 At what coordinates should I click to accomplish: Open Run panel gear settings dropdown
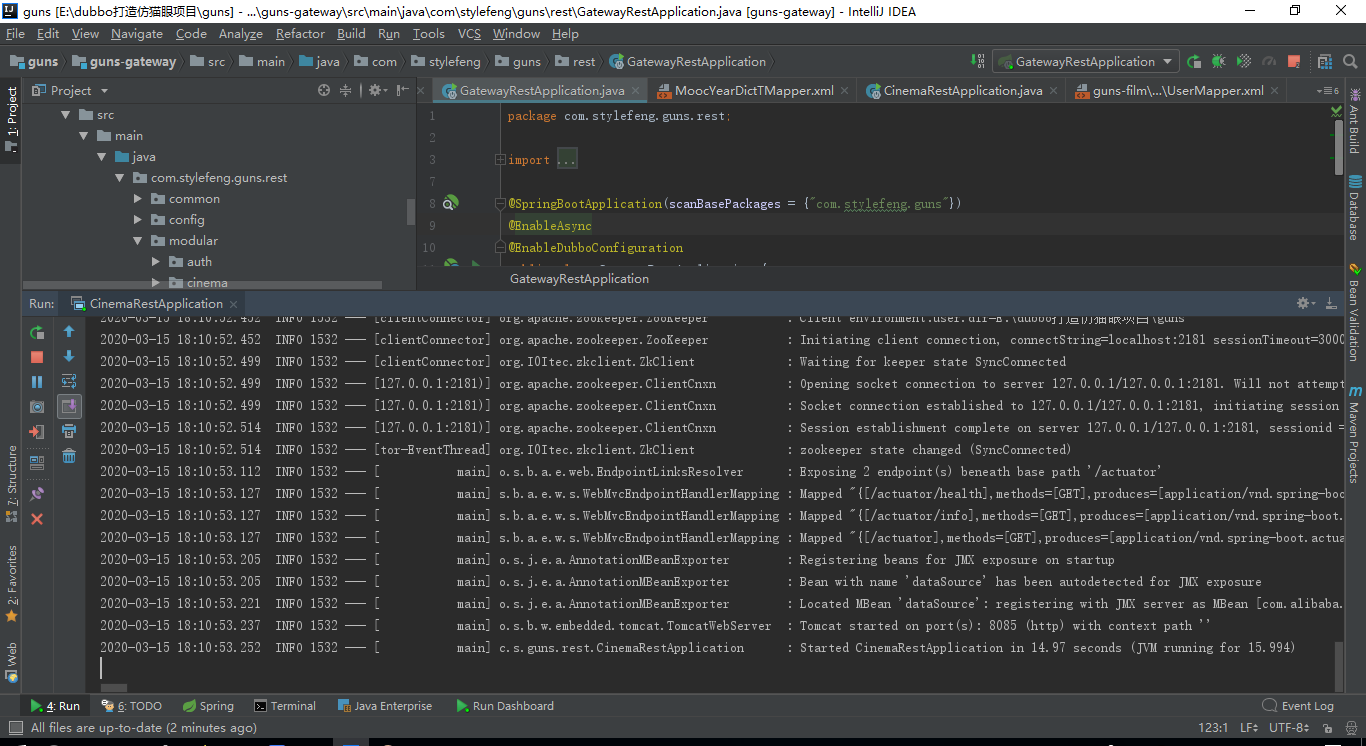pos(1305,303)
